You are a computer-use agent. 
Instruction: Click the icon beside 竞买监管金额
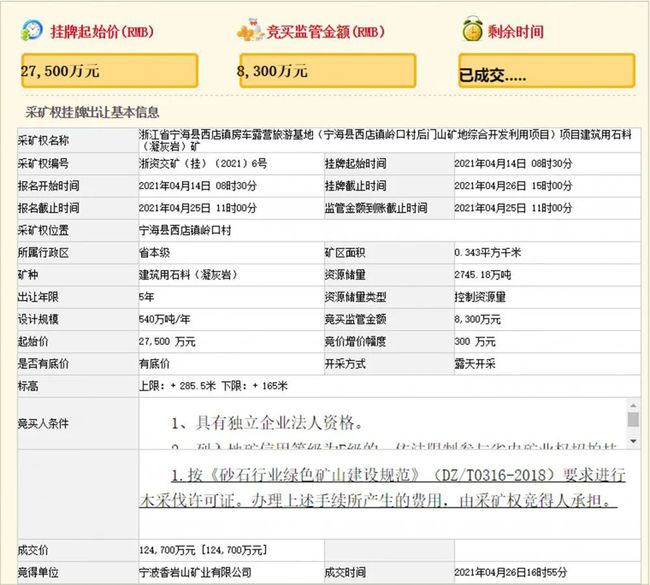(x=248, y=31)
